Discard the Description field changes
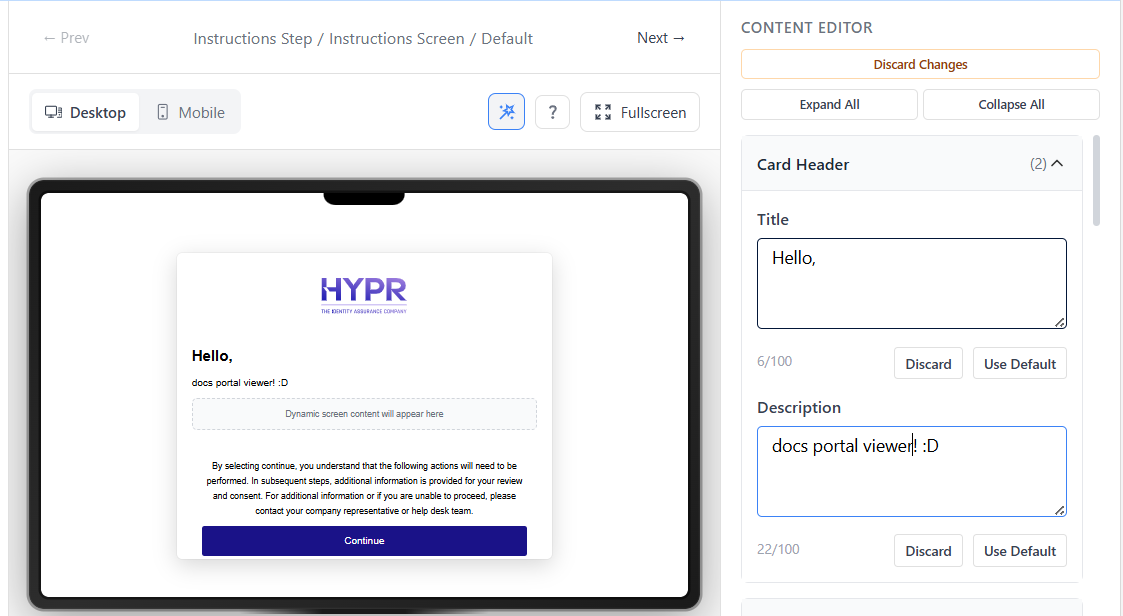Image resolution: width=1123 pixels, height=616 pixels. pos(928,551)
